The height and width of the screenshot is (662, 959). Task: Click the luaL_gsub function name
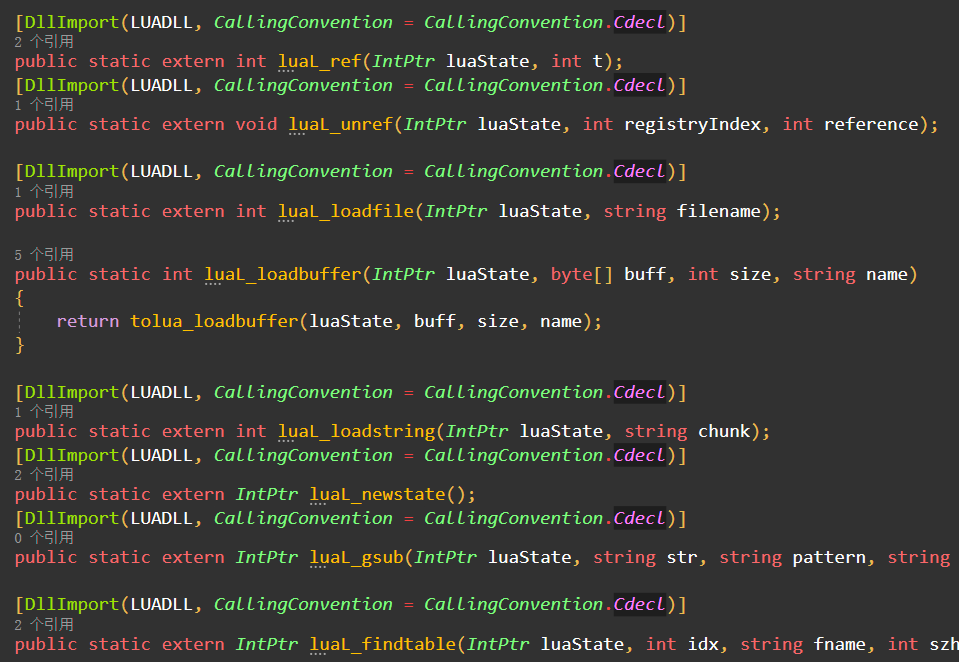tap(357, 558)
